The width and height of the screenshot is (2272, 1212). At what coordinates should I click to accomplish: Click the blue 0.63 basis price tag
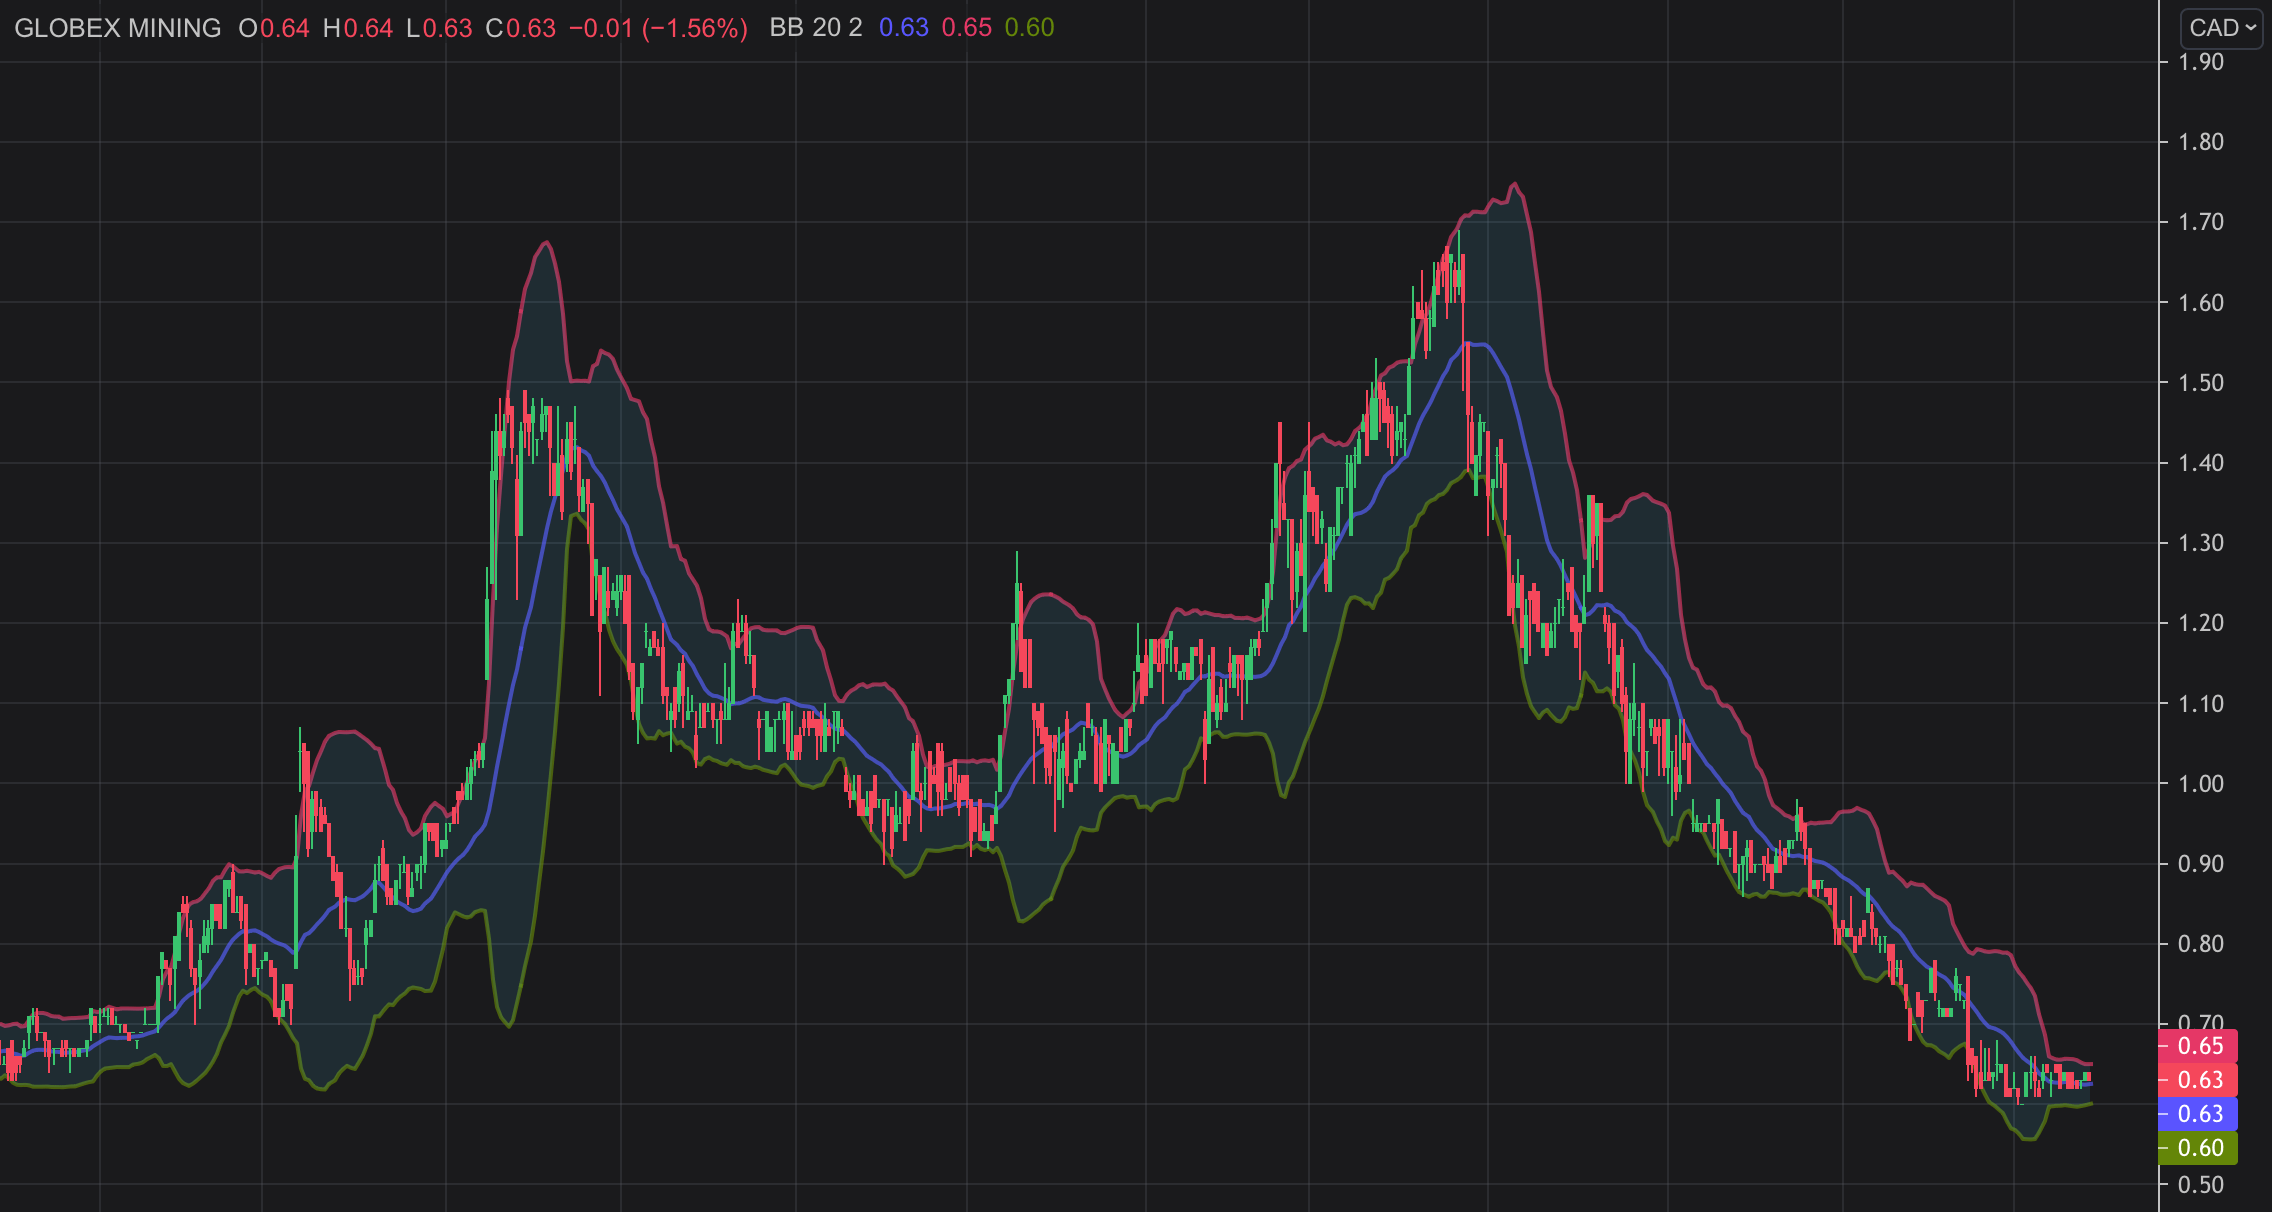coord(2199,1114)
